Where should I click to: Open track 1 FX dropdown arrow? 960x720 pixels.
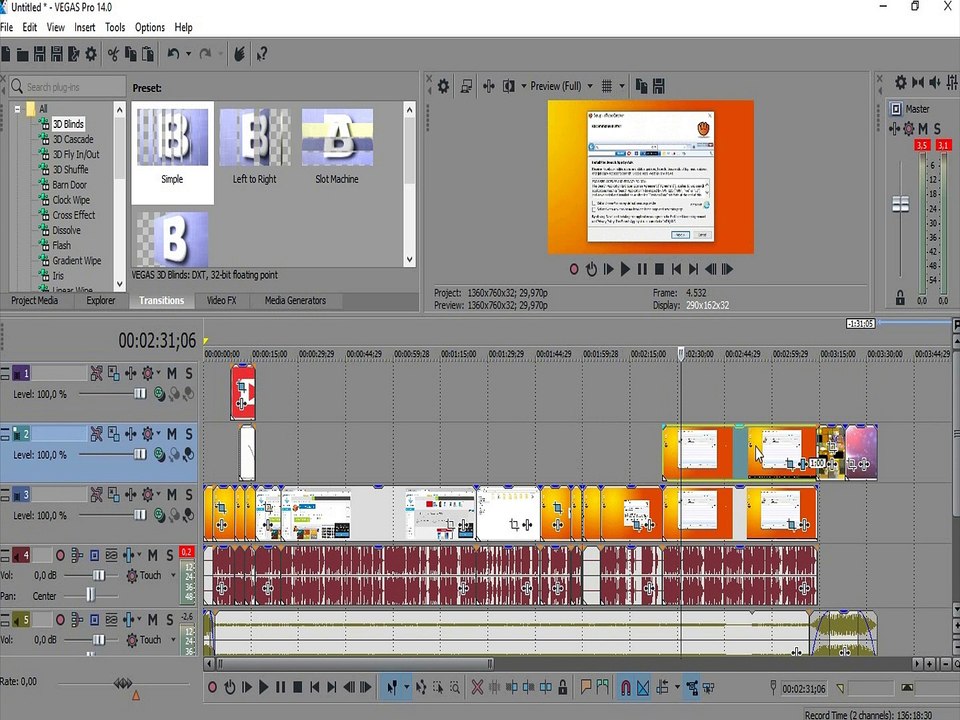click(159, 372)
